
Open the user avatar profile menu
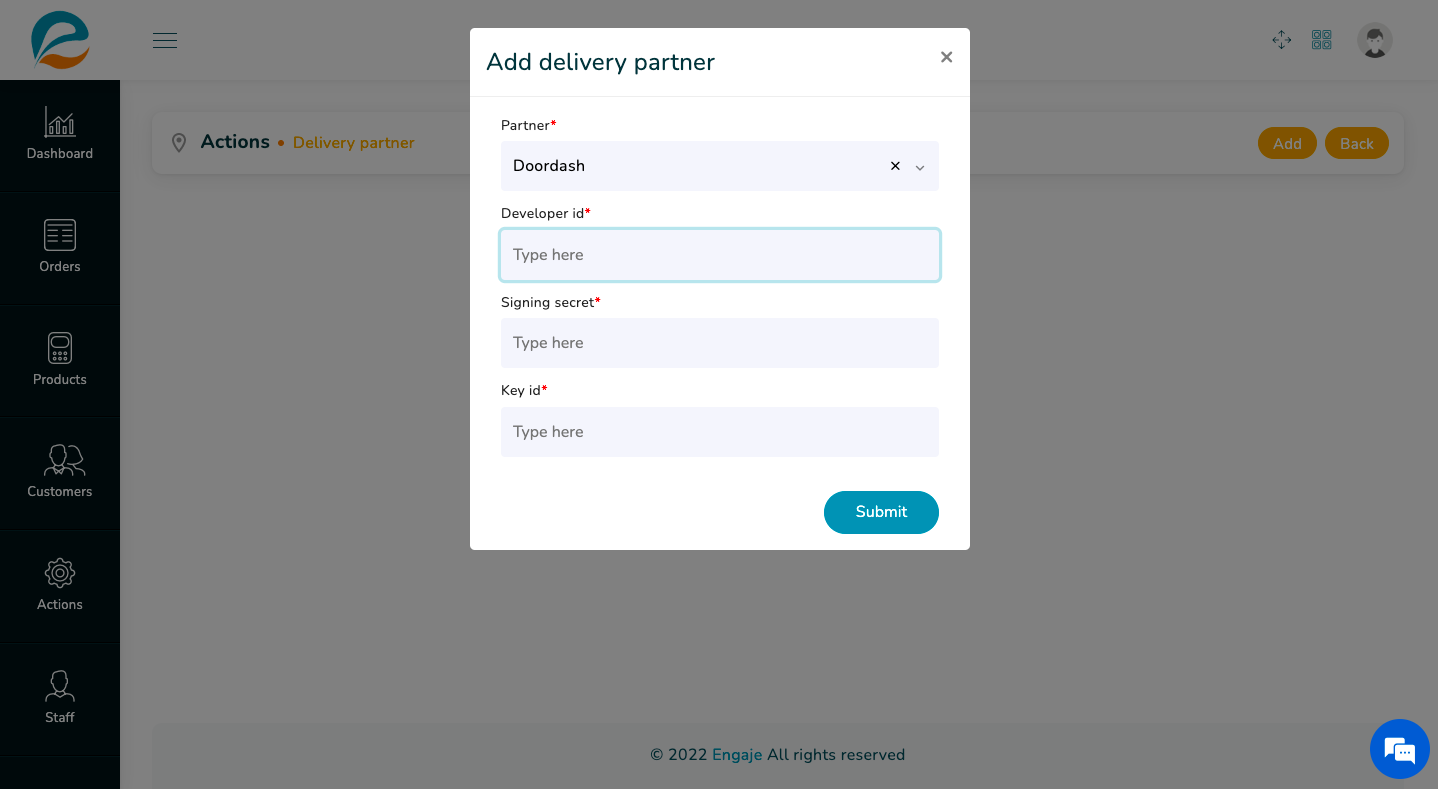pyautogui.click(x=1375, y=40)
